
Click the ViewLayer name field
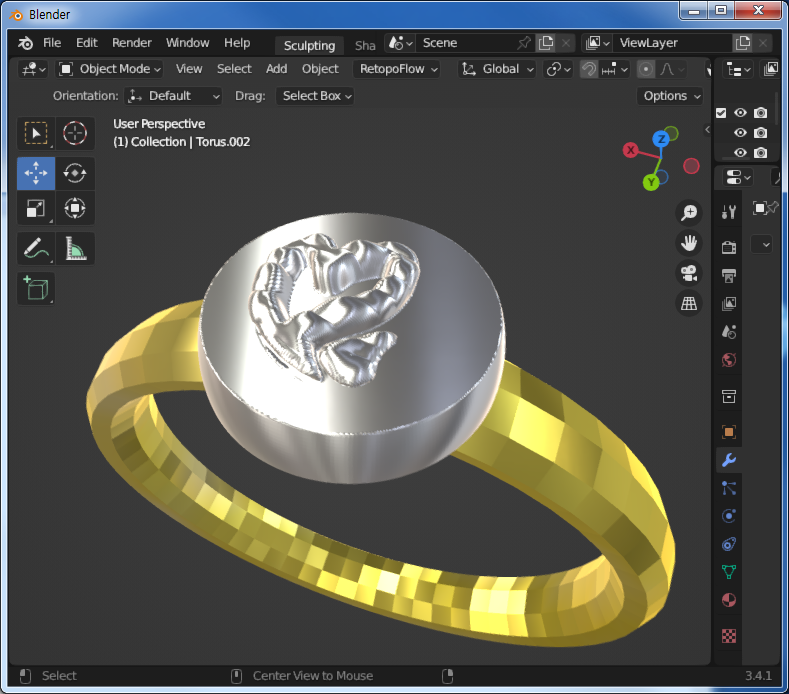coord(672,43)
